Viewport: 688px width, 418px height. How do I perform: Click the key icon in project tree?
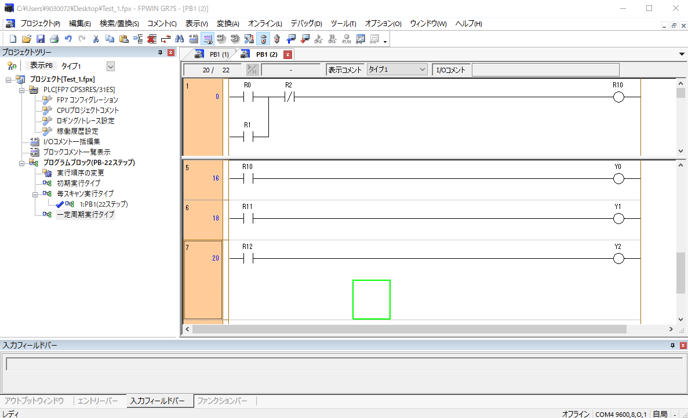pyautogui.click(x=12, y=66)
